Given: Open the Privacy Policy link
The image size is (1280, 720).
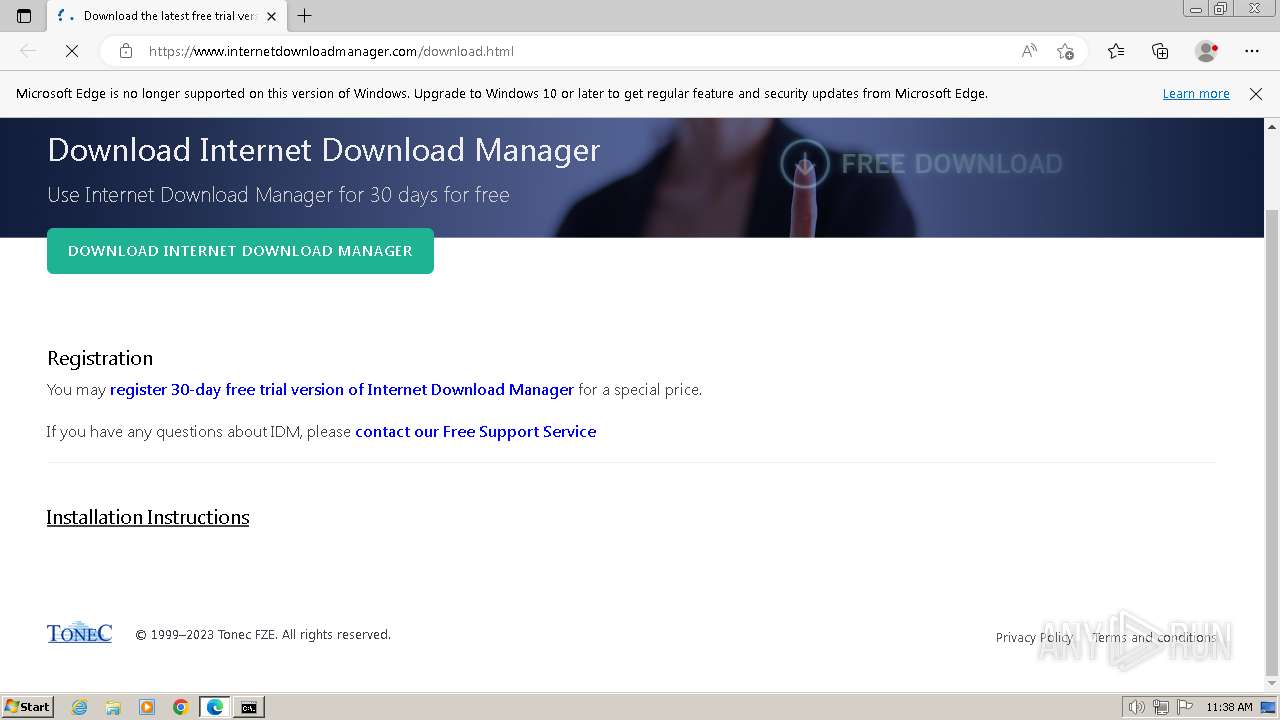Looking at the screenshot, I should coord(1034,637).
